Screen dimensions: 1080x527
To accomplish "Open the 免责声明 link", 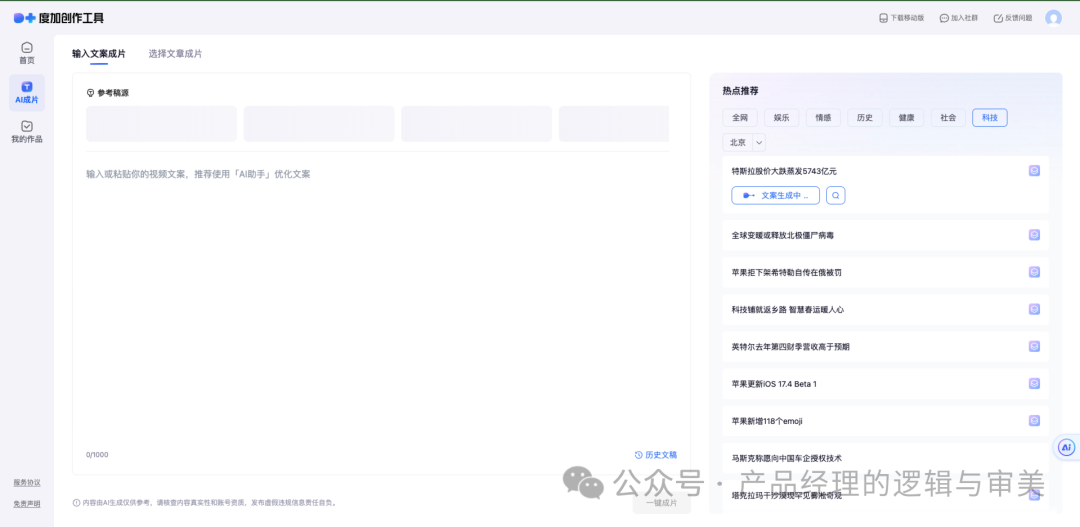I will tap(27, 504).
